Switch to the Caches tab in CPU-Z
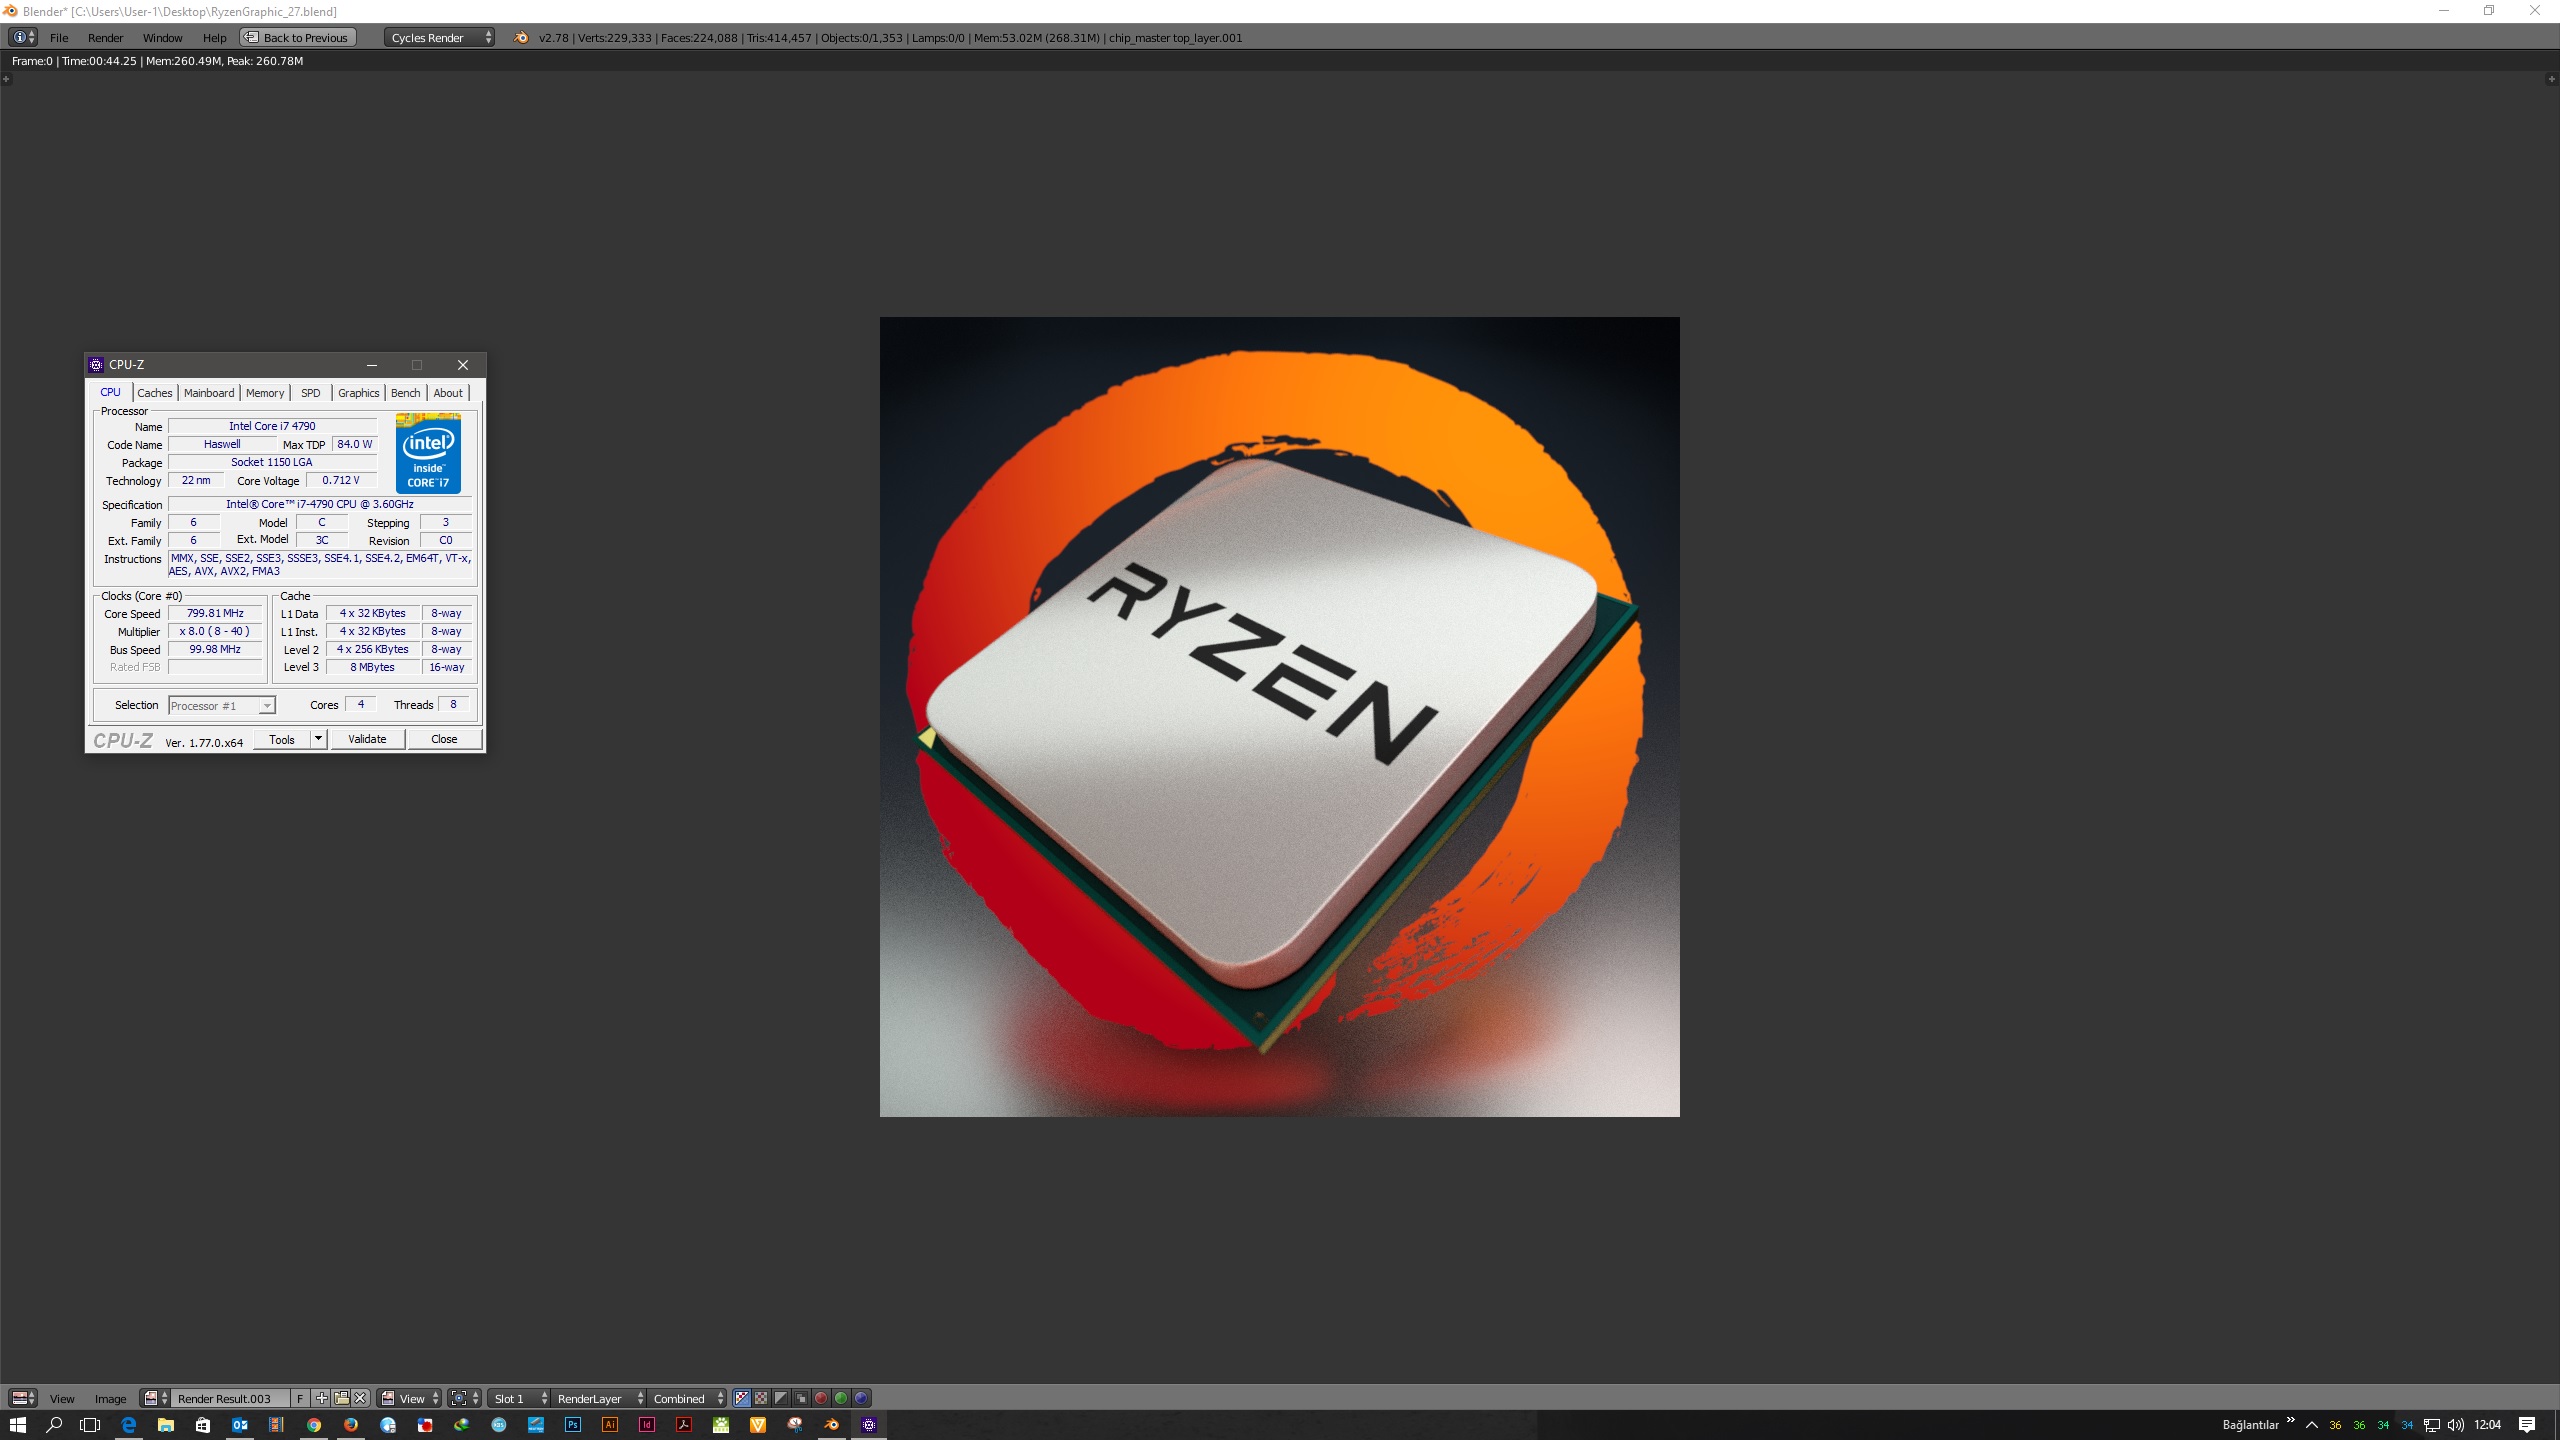This screenshot has width=2560, height=1440. coord(155,393)
